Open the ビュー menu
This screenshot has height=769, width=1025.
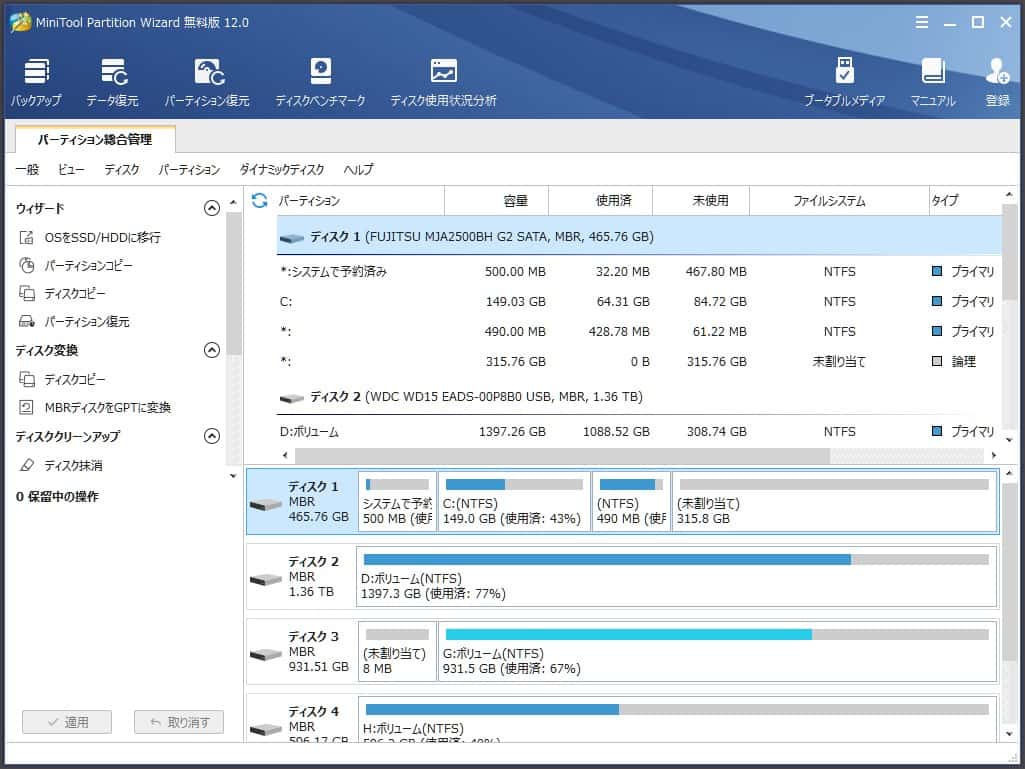coord(71,169)
